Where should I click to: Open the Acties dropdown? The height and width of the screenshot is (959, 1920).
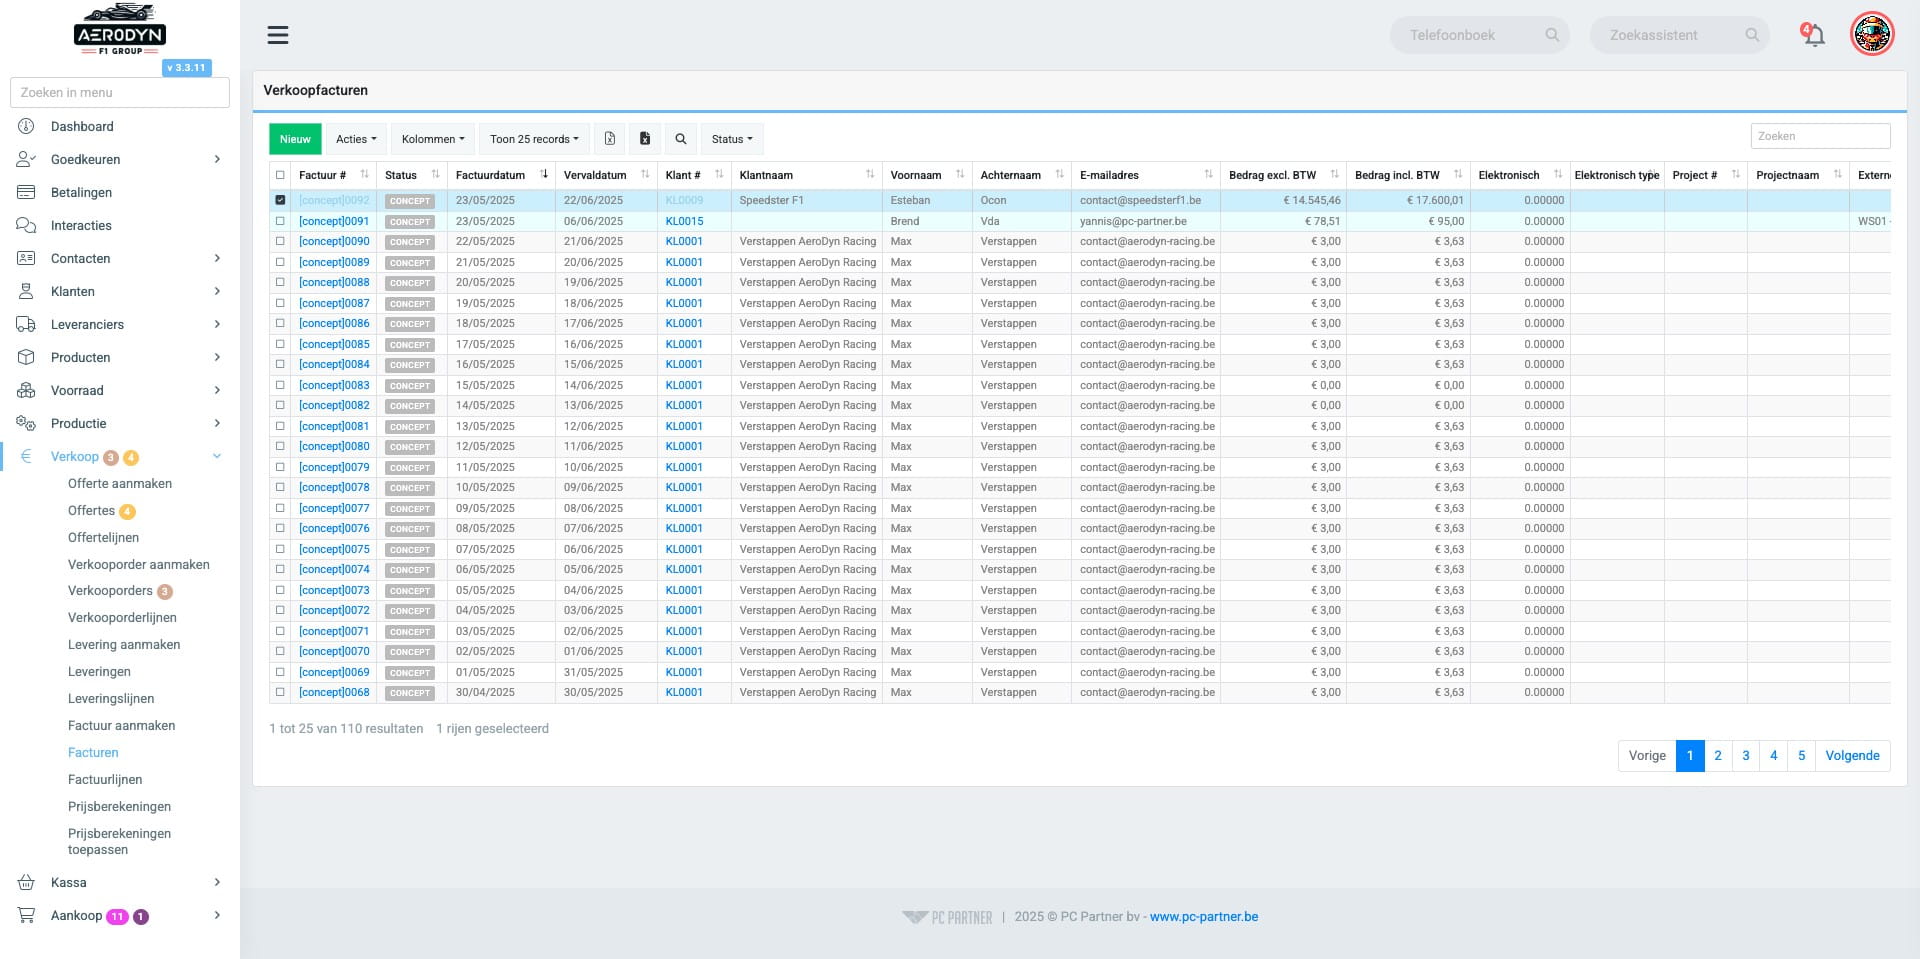(356, 139)
